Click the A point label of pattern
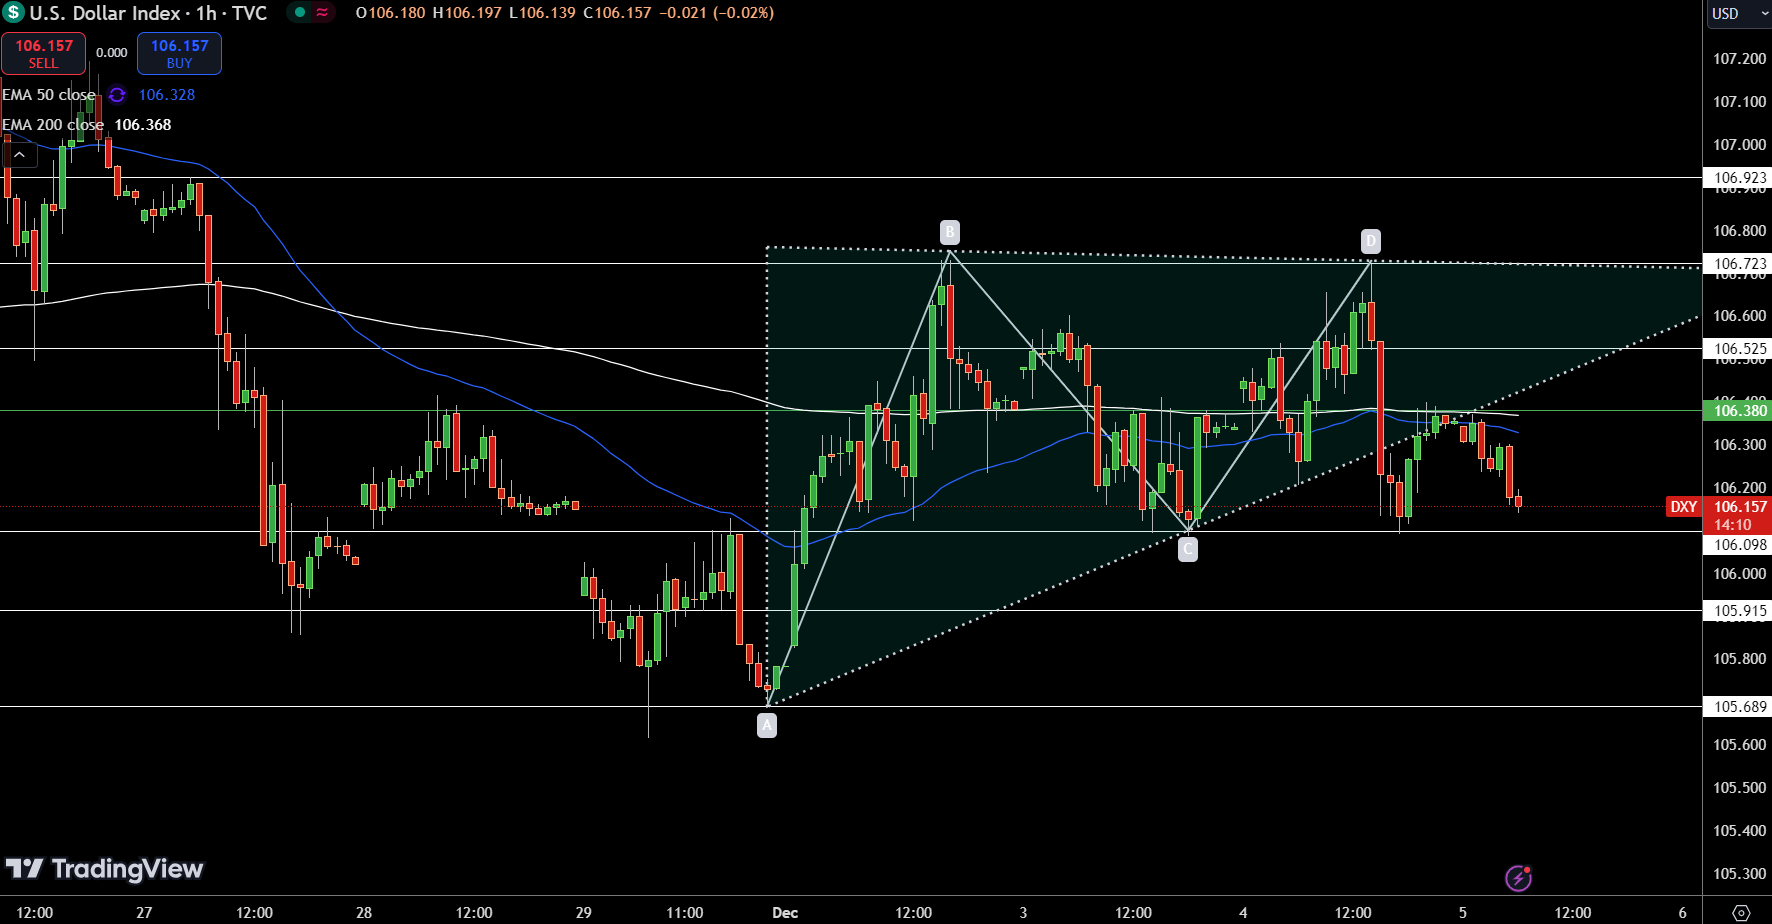This screenshot has height=924, width=1772. 767,726
